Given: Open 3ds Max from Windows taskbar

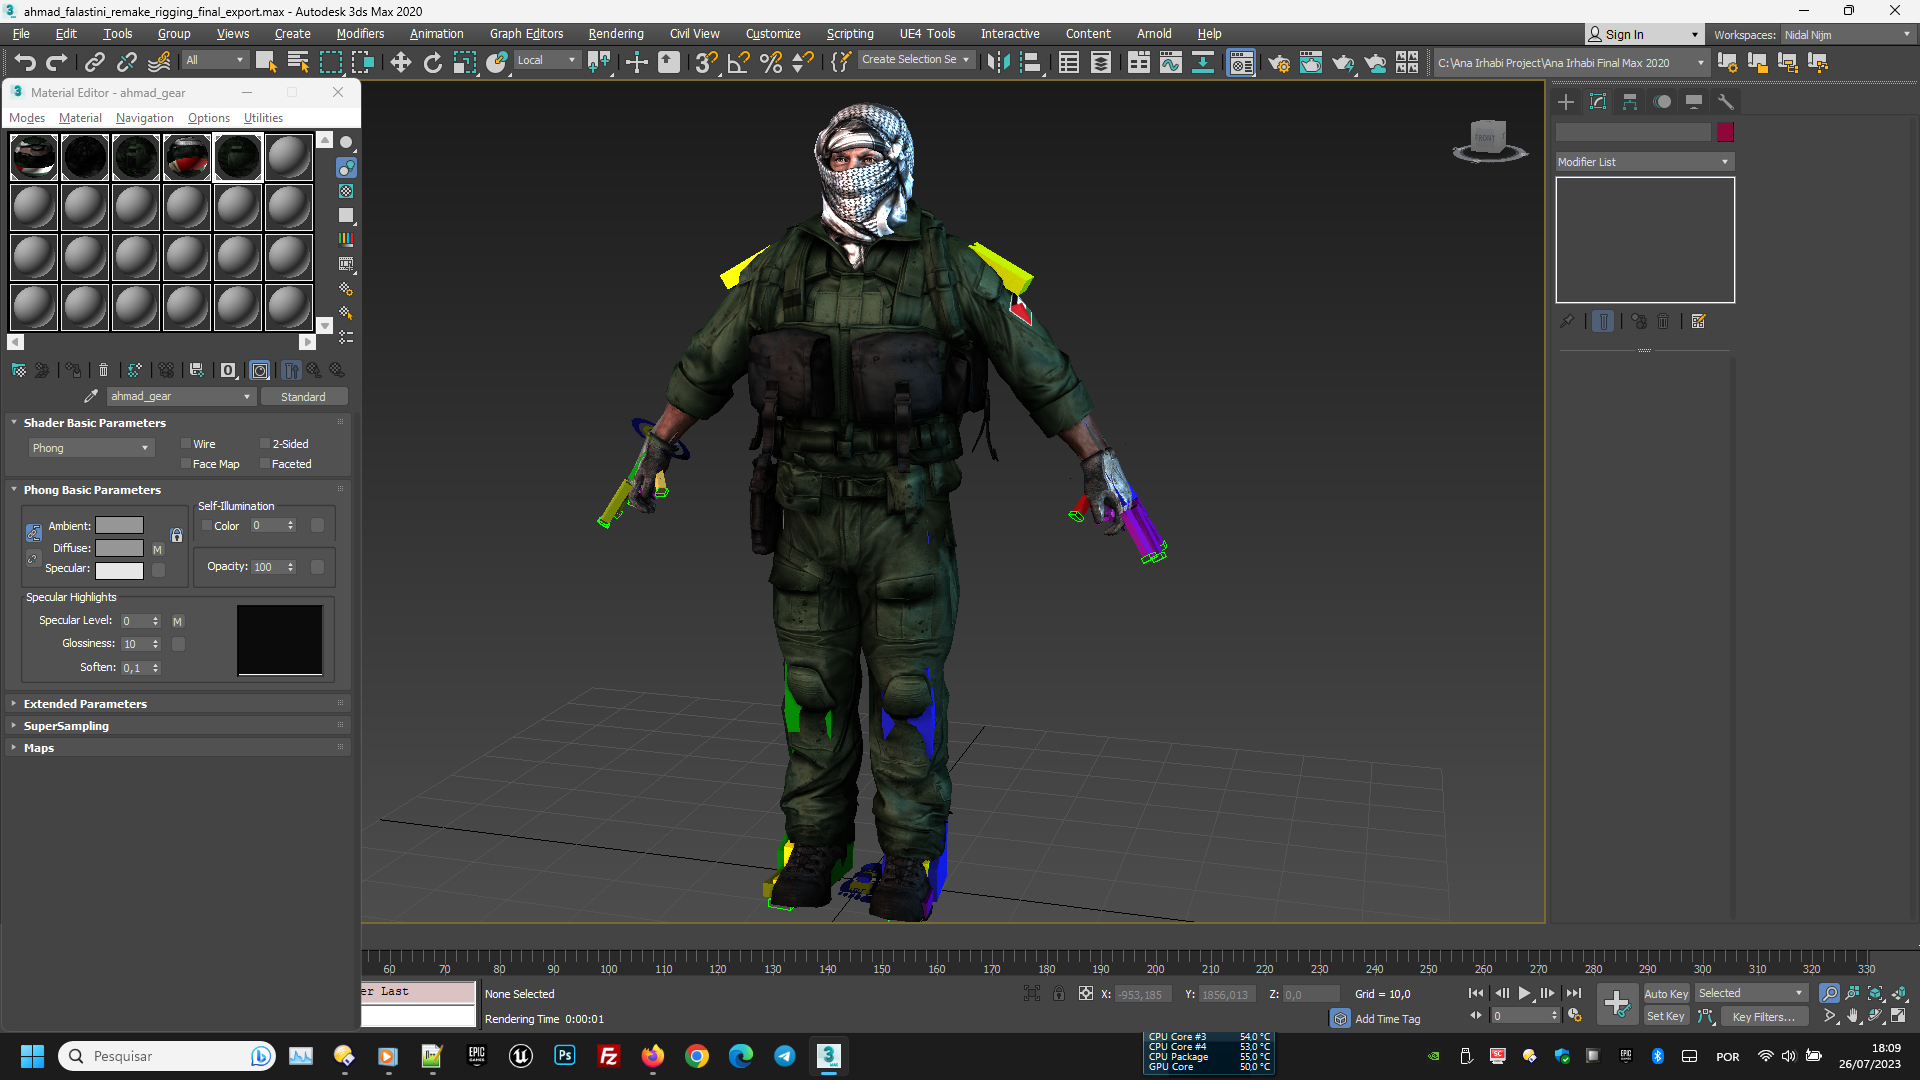Looking at the screenshot, I should point(828,1056).
